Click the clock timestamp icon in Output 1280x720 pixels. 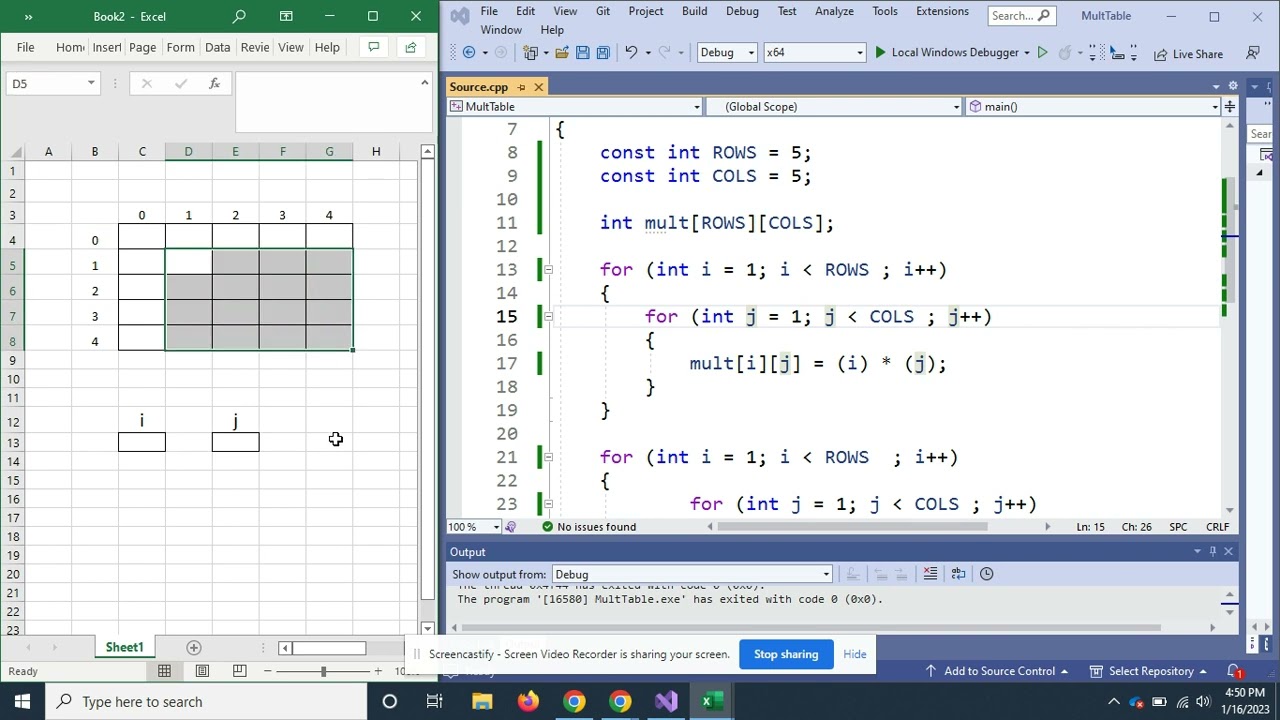(x=986, y=574)
